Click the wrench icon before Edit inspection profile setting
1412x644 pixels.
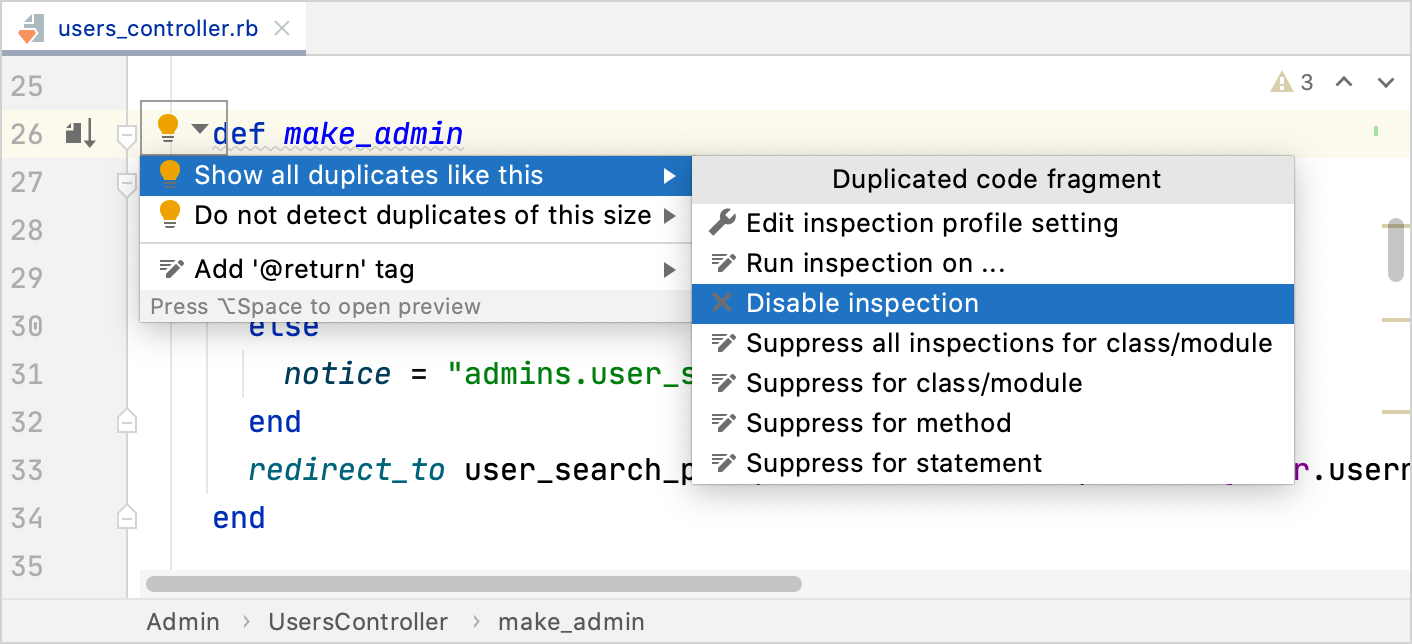click(722, 222)
